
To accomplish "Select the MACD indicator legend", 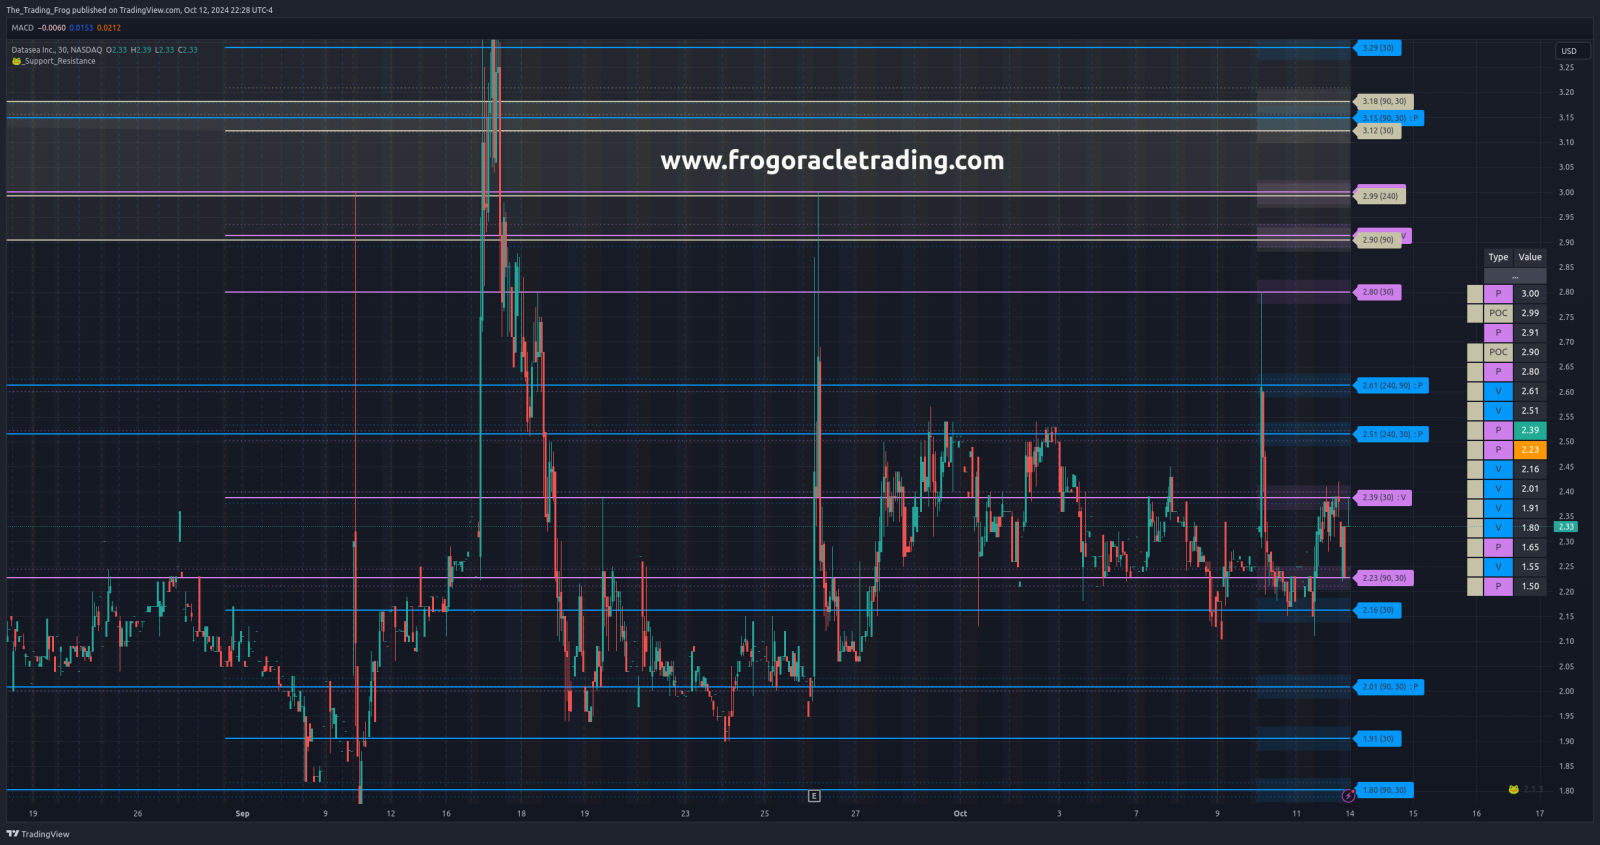I will [x=66, y=28].
